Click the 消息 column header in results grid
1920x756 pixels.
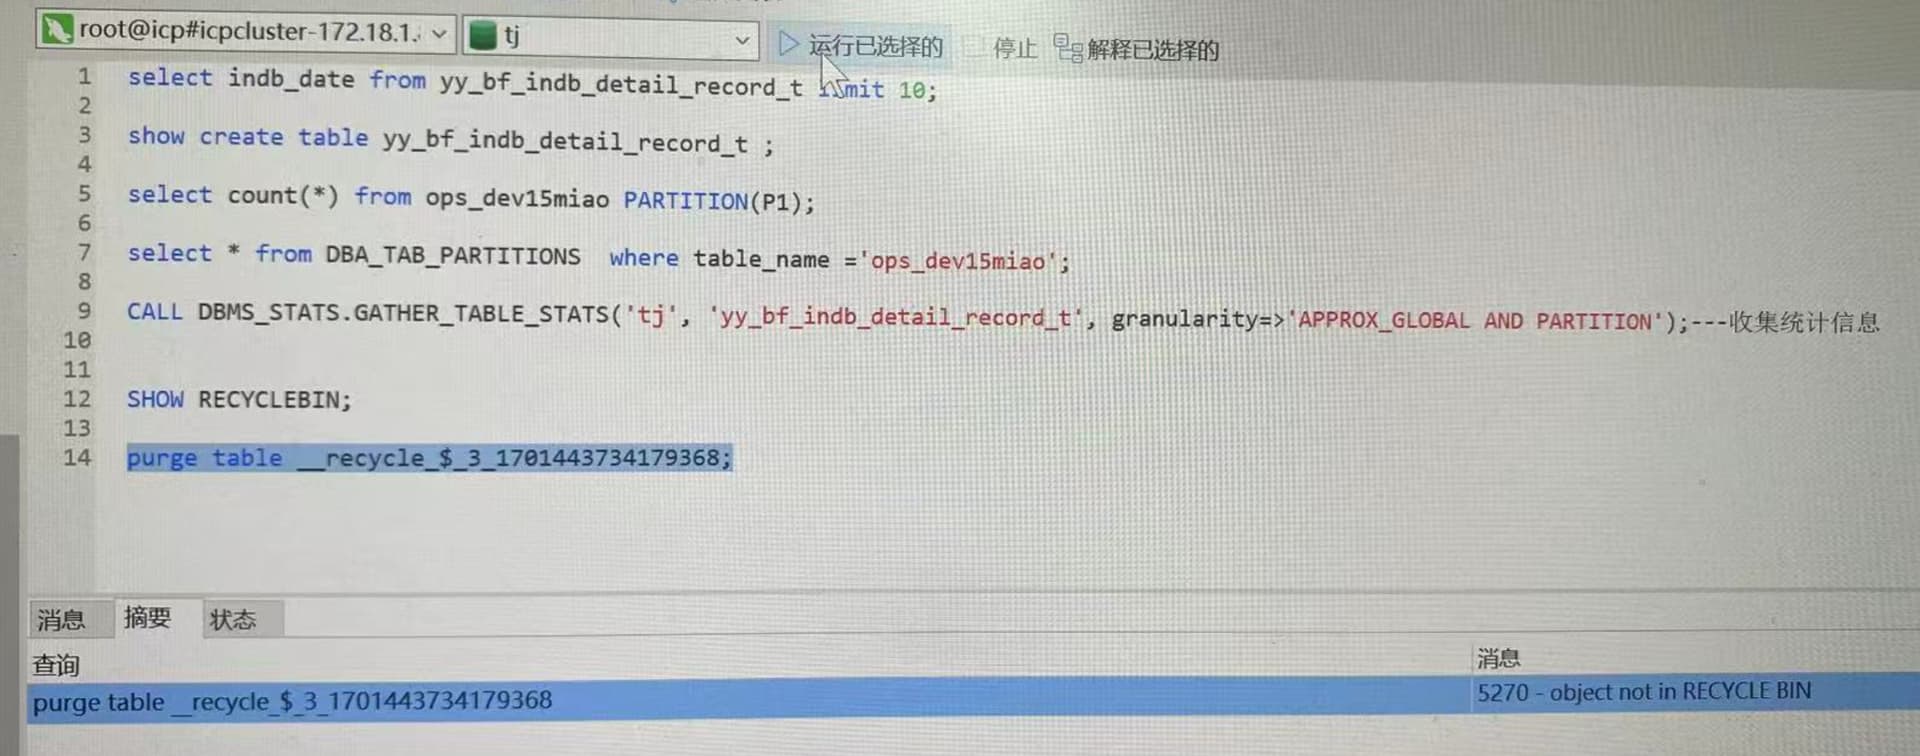[x=1498, y=658]
